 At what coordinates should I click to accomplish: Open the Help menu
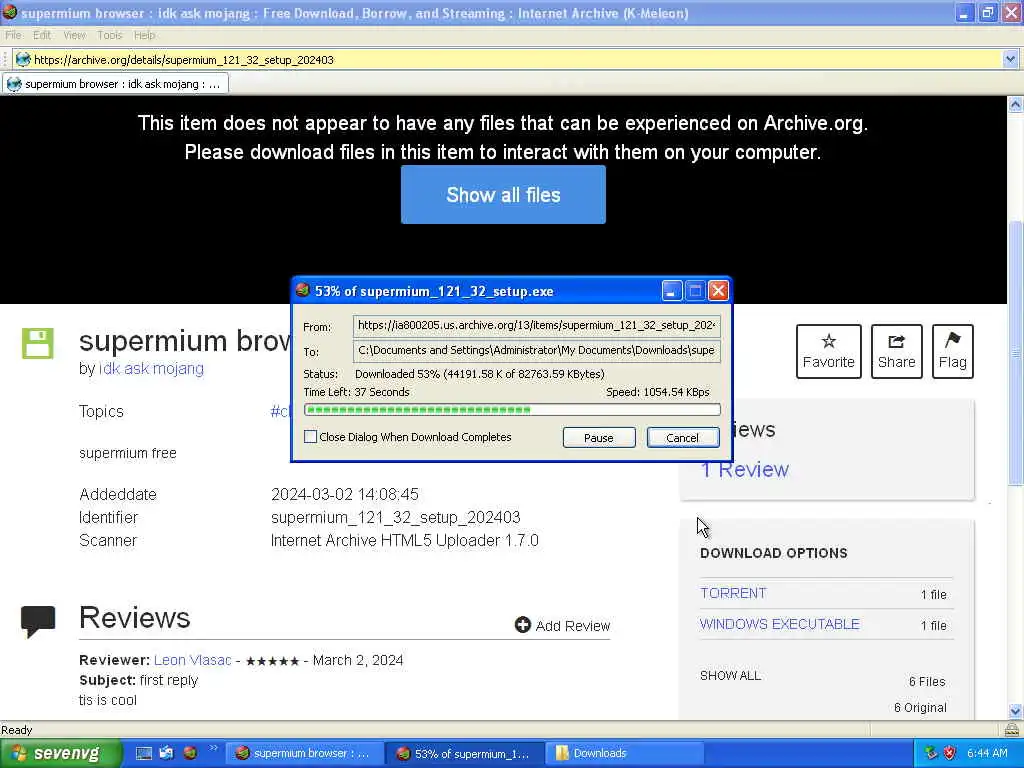point(144,35)
